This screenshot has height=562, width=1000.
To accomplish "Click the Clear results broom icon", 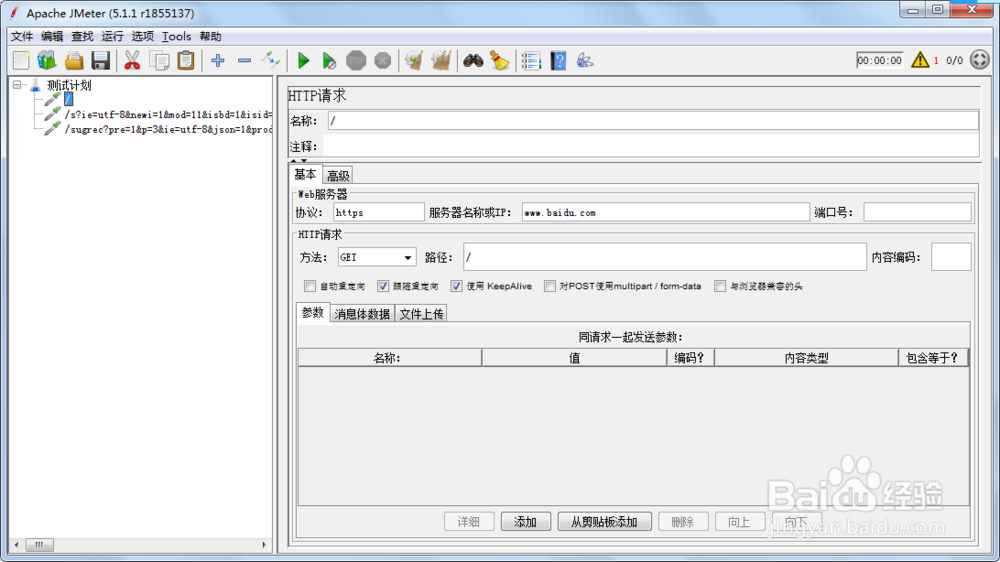I will [x=414, y=61].
